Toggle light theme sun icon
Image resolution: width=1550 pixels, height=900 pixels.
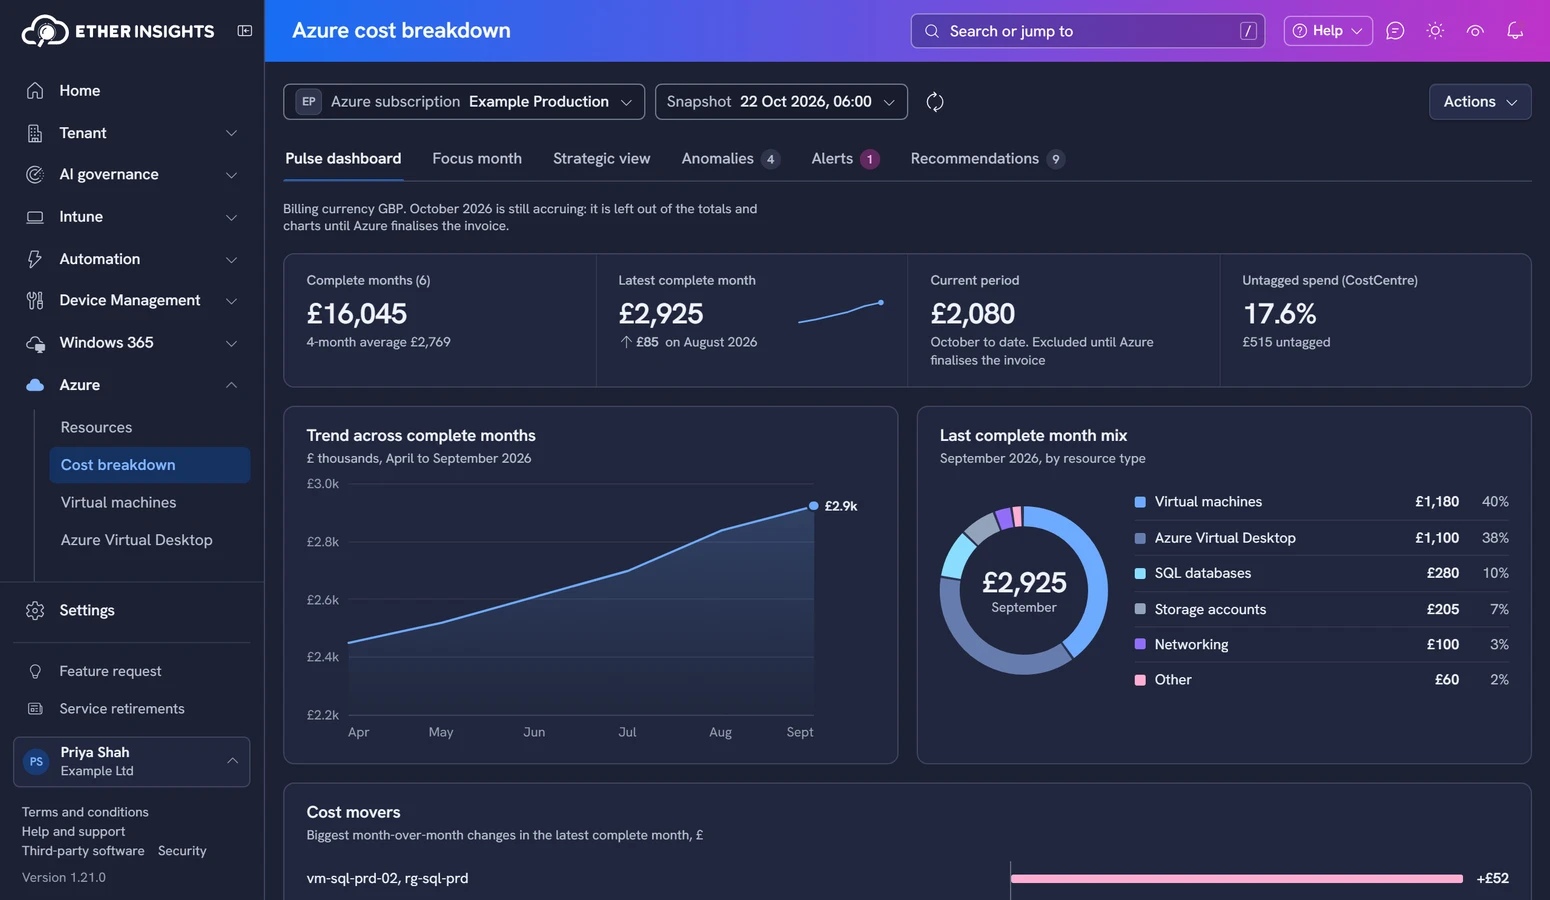click(x=1435, y=31)
